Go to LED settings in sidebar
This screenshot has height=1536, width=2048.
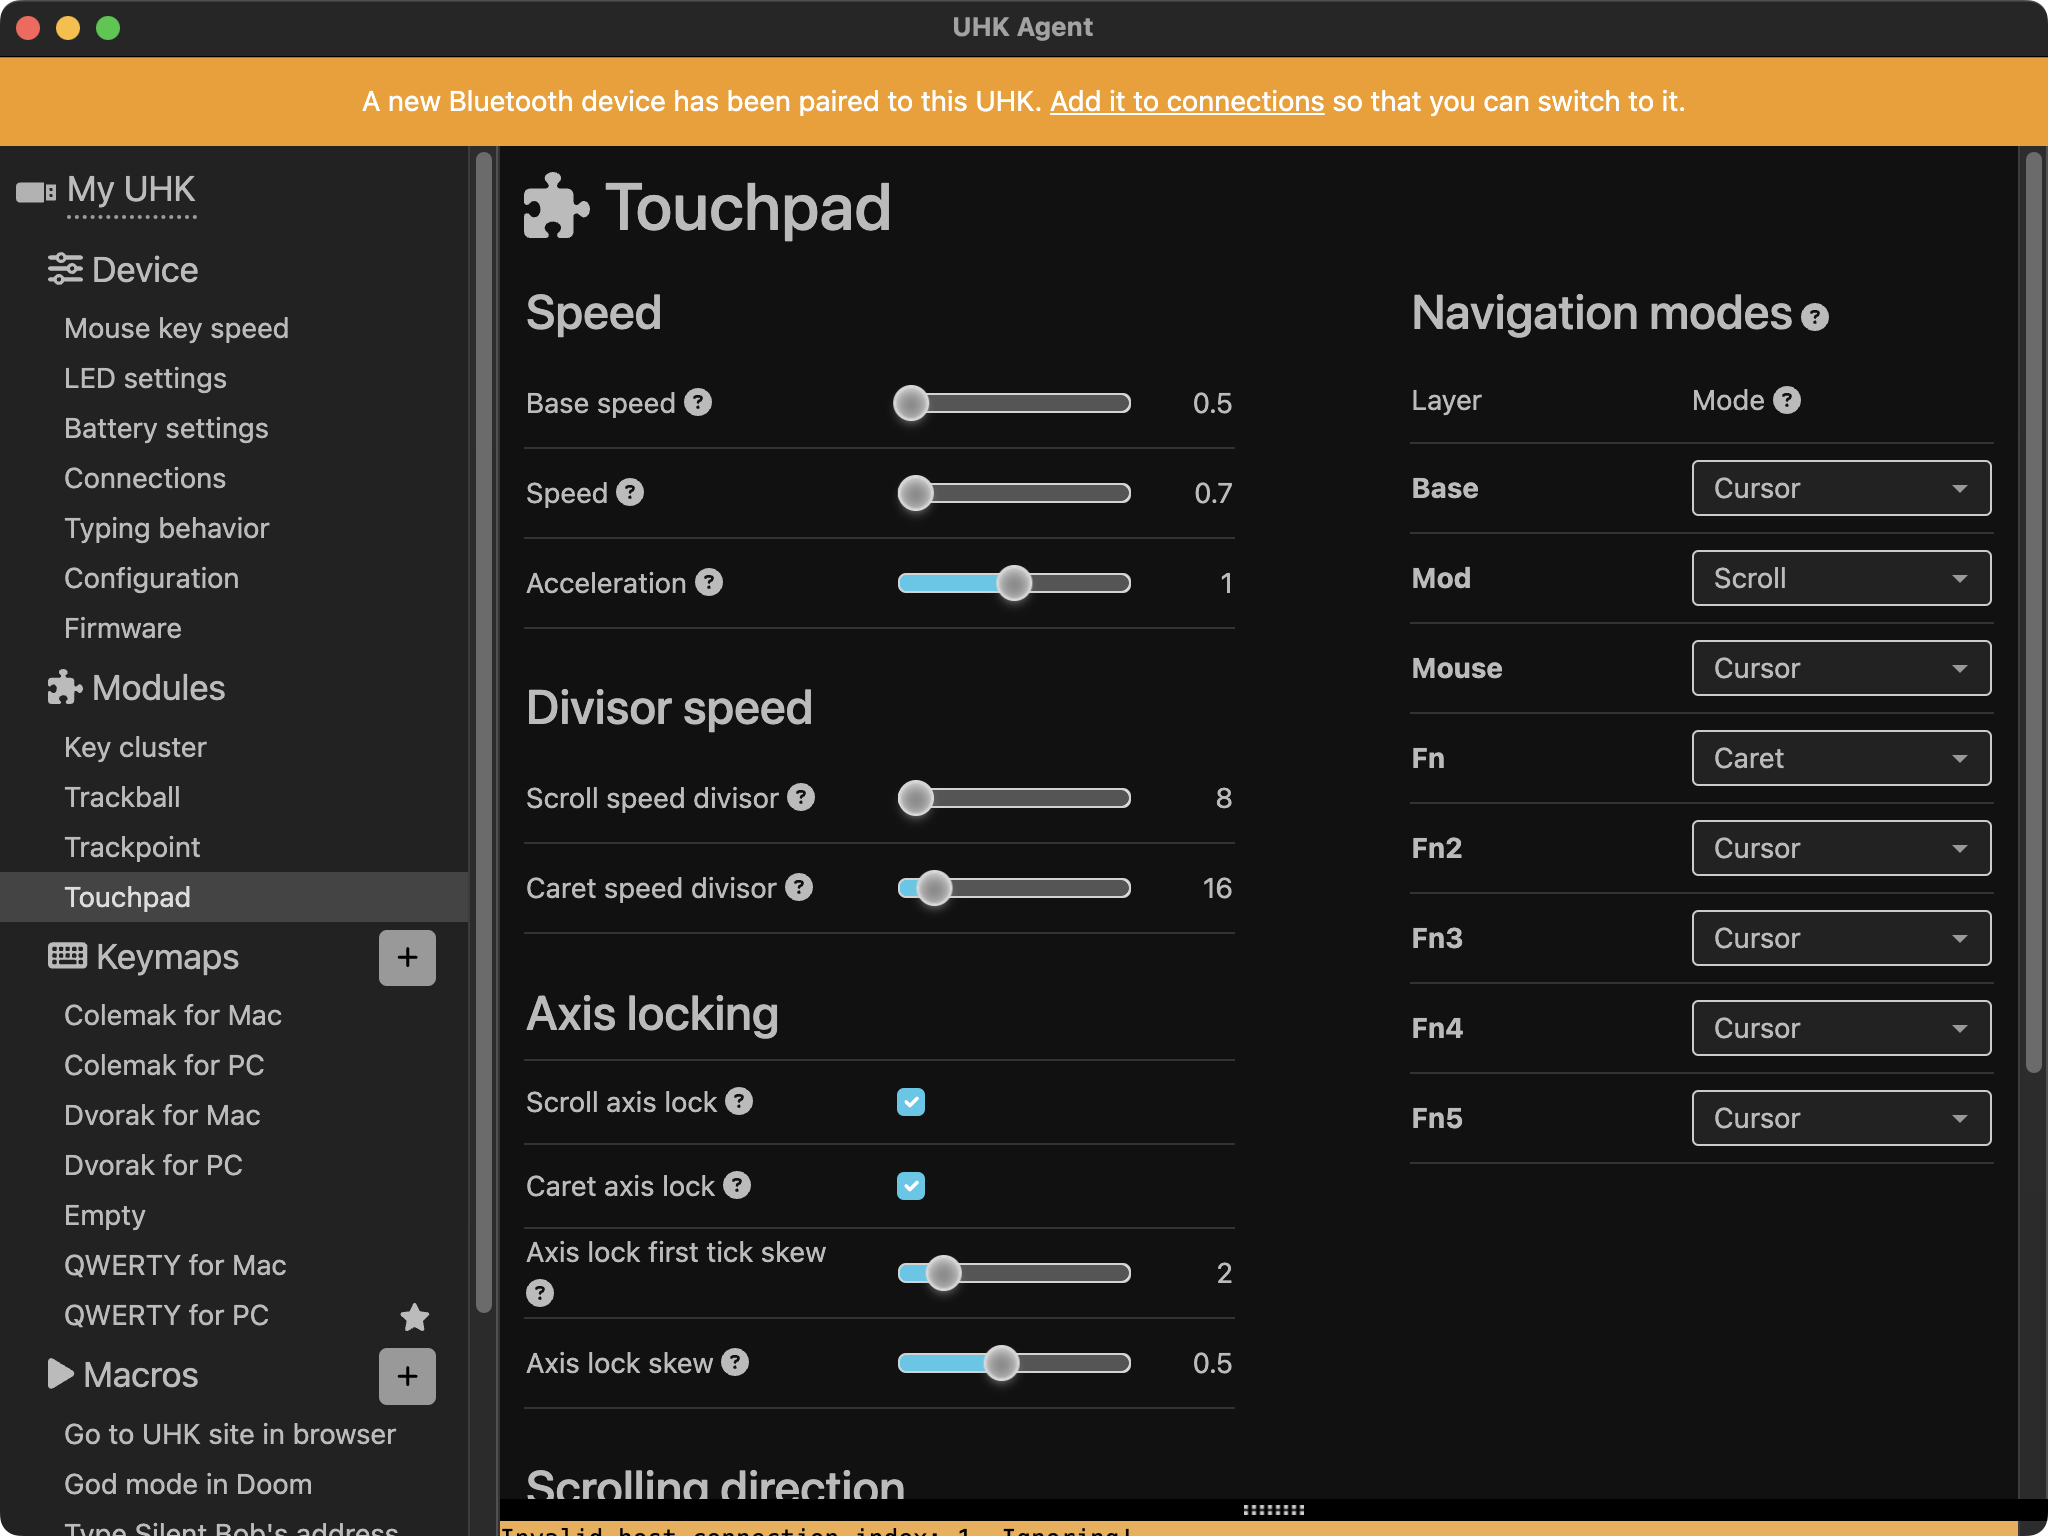tap(145, 378)
